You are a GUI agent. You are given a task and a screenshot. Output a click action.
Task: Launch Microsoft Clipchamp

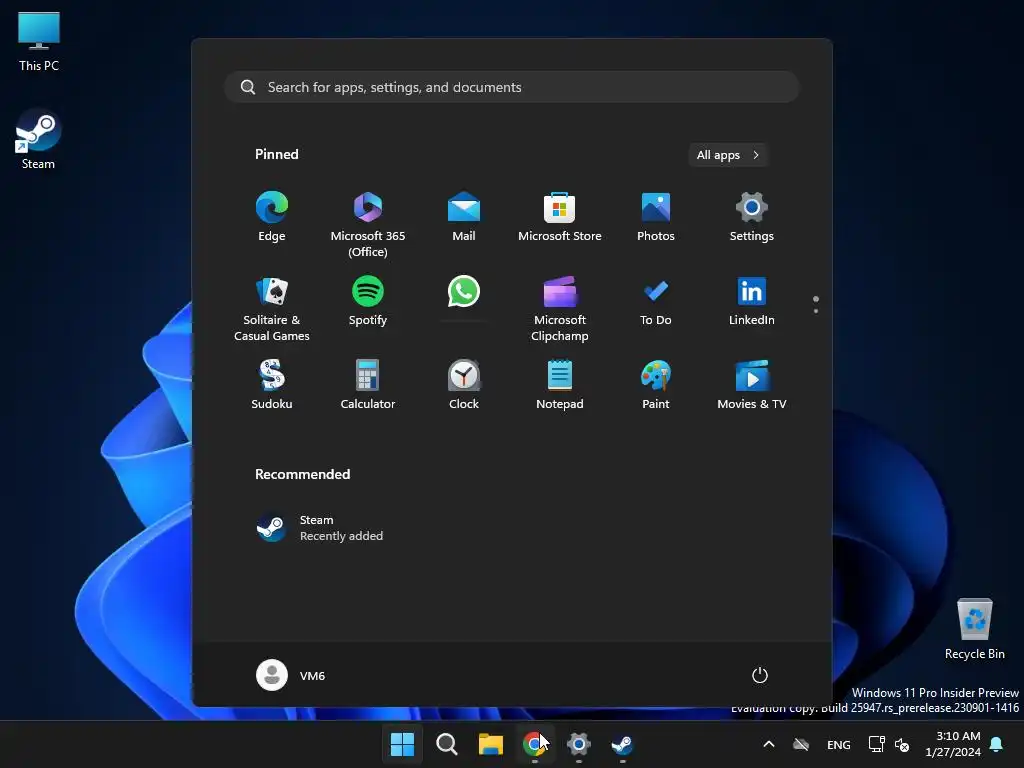click(x=560, y=309)
